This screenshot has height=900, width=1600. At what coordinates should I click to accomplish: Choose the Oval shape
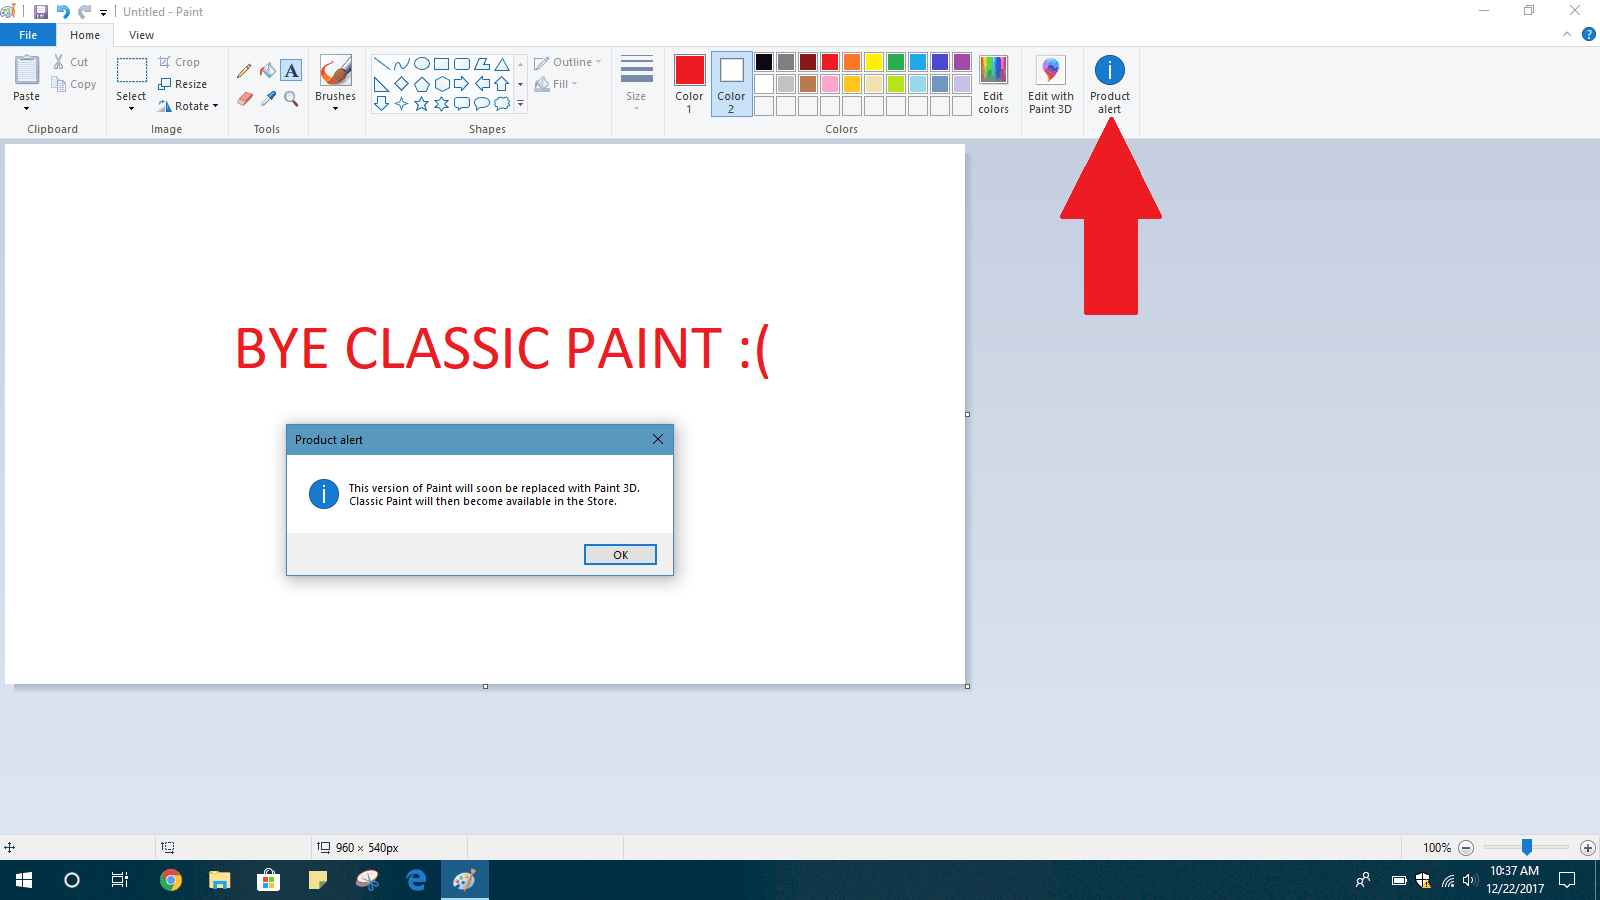422,64
